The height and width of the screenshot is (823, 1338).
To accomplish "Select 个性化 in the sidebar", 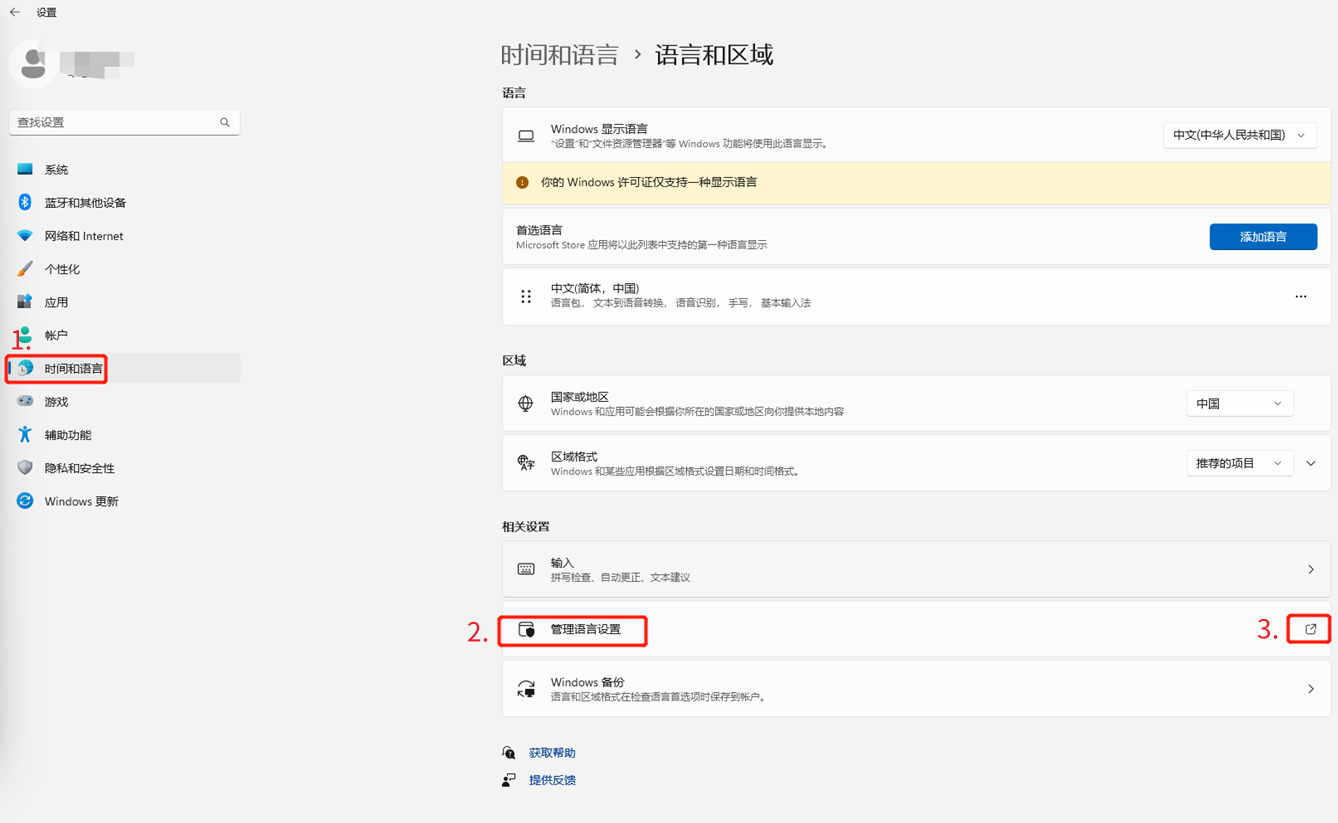I will pos(124,269).
